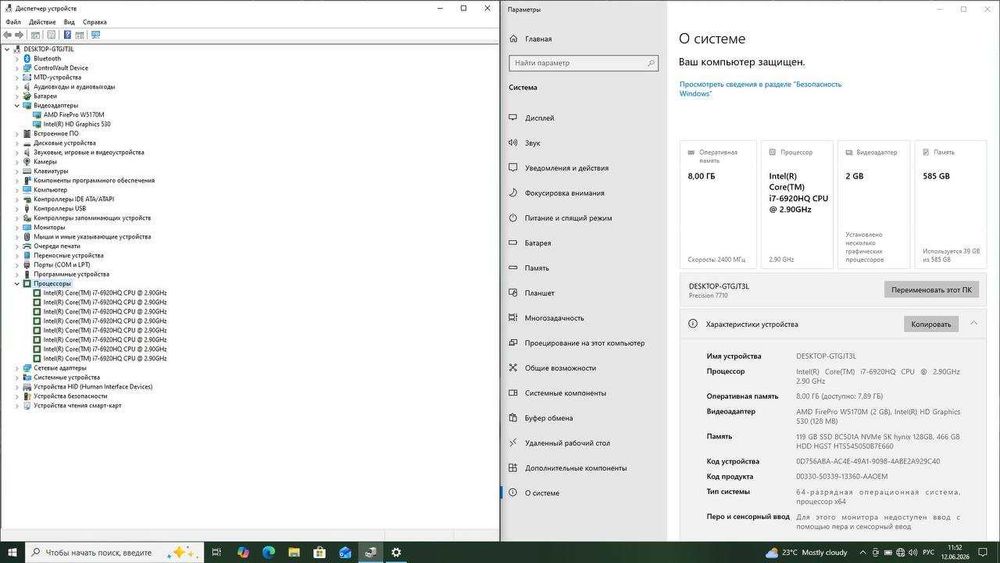Open Удаленный рабочий стол page
Image resolution: width=1000 pixels, height=563 pixels.
pos(567,443)
